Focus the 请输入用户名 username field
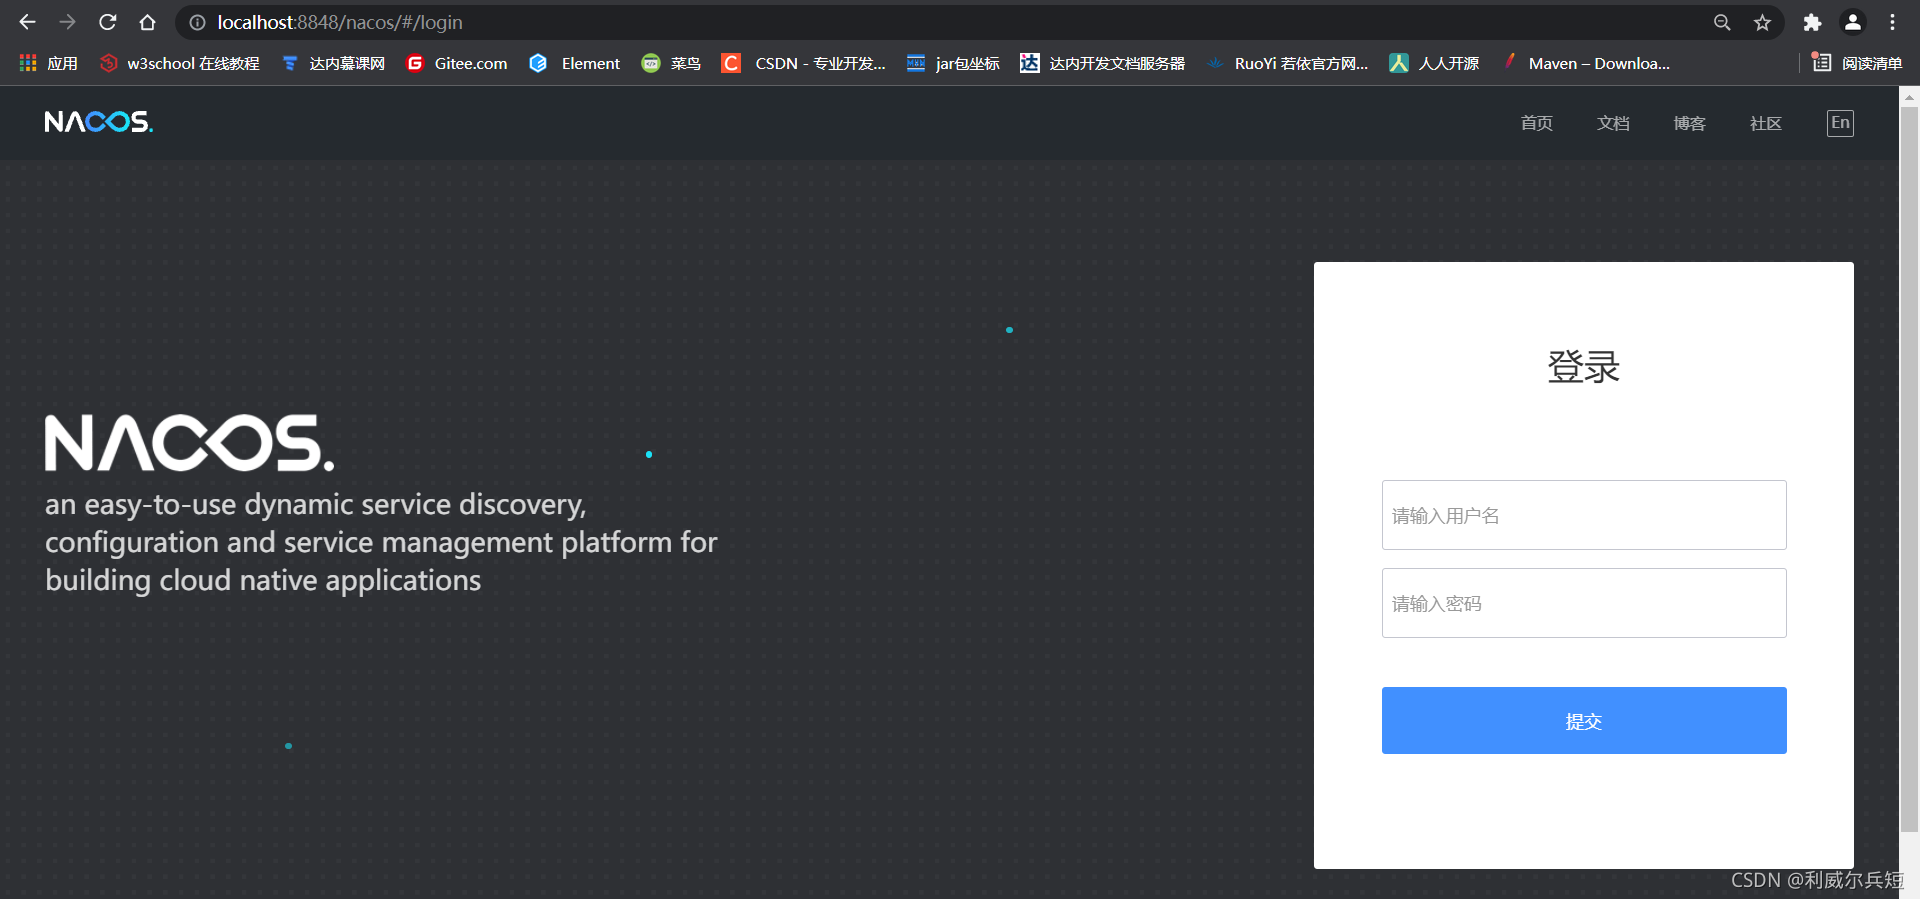 click(x=1584, y=515)
